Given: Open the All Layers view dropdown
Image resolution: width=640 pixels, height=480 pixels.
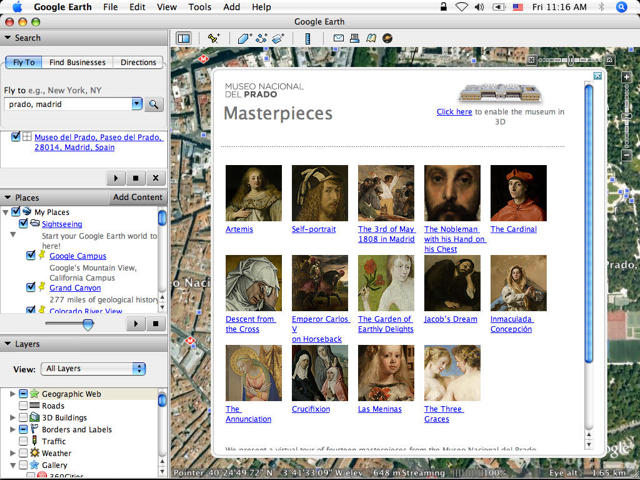Looking at the screenshot, I should pos(94,369).
